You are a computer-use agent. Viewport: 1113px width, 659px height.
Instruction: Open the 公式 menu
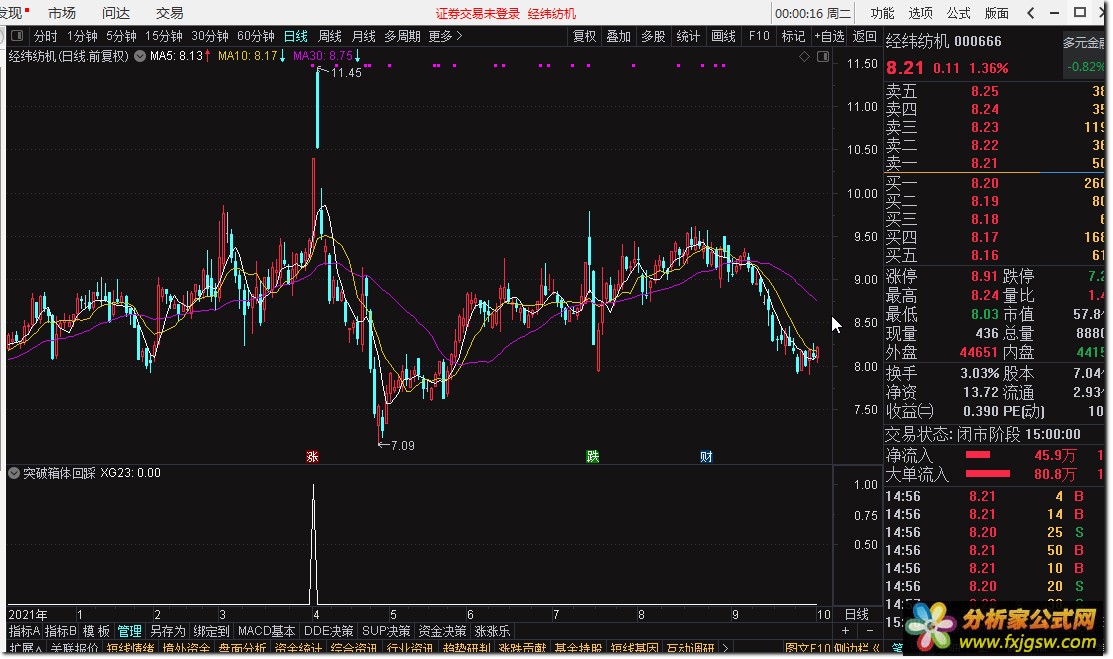pyautogui.click(x=958, y=13)
